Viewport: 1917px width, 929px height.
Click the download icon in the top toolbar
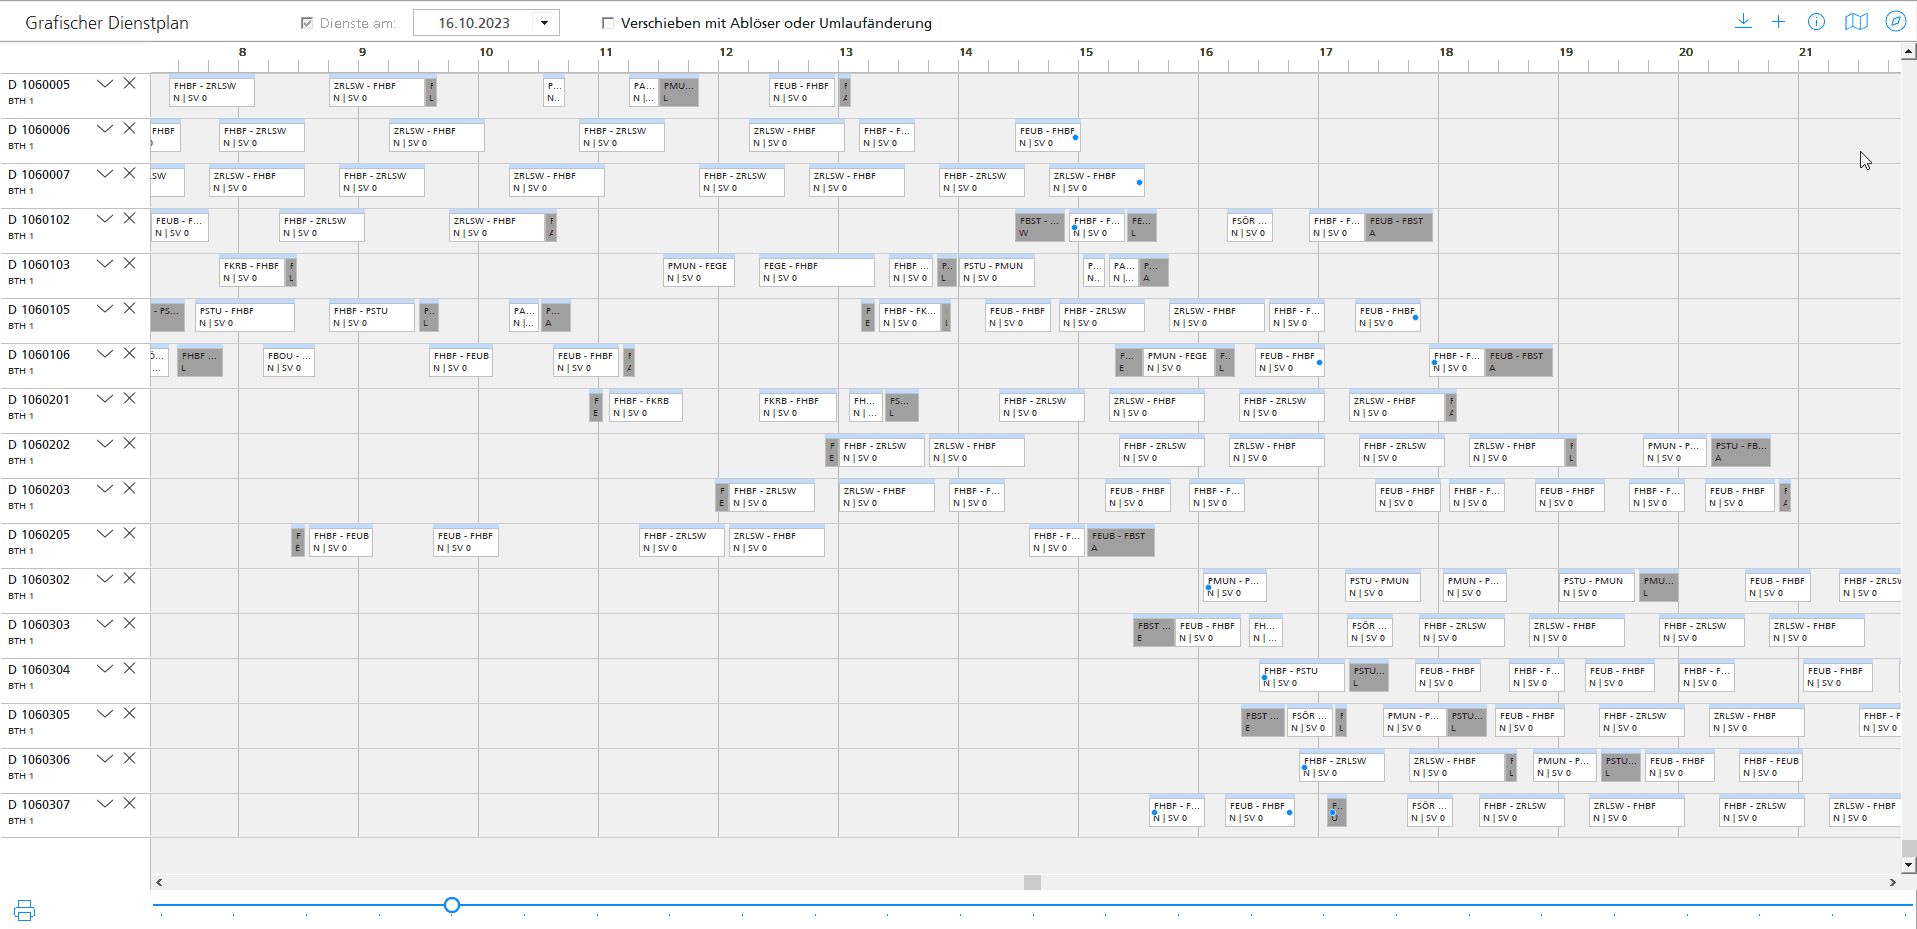[1743, 22]
